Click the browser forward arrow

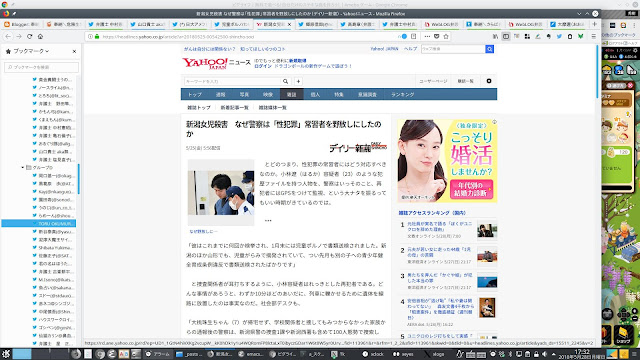19,37
